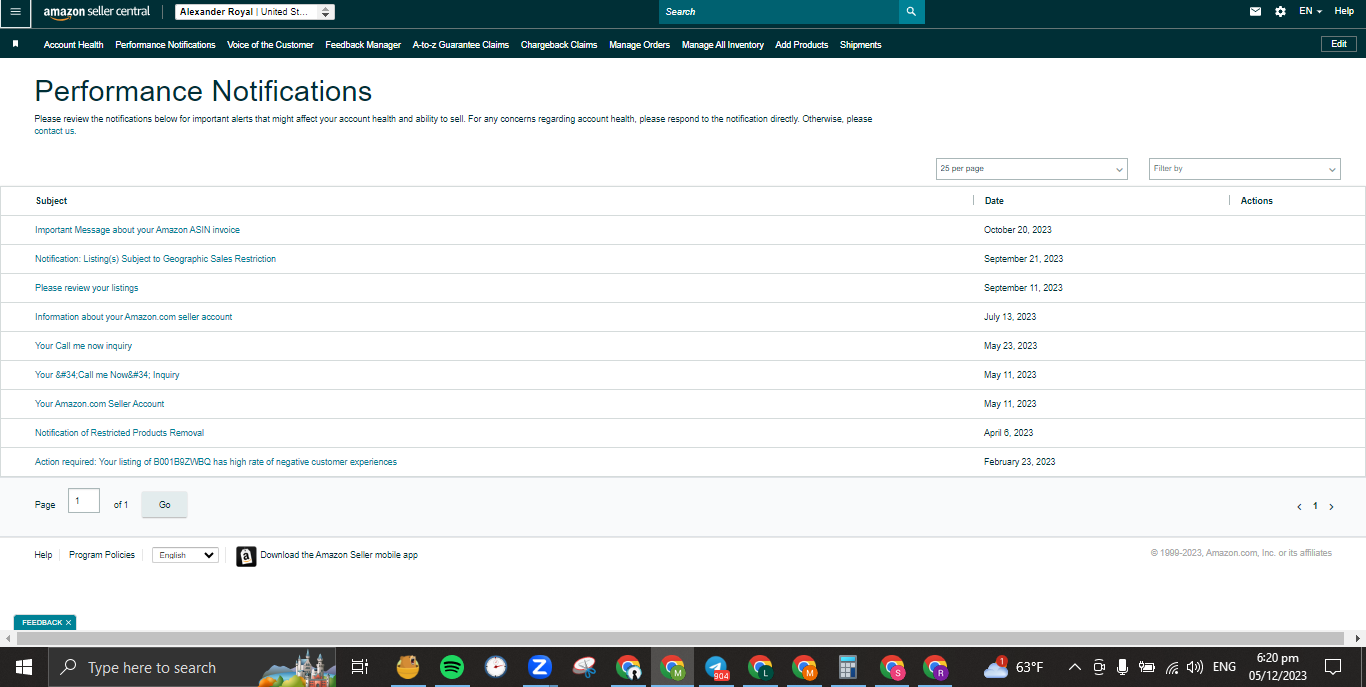Open the EN language dropdown
This screenshot has width=1366, height=687.
(1310, 11)
